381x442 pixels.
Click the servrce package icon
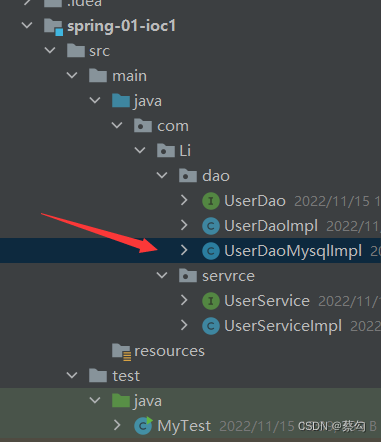click(188, 276)
